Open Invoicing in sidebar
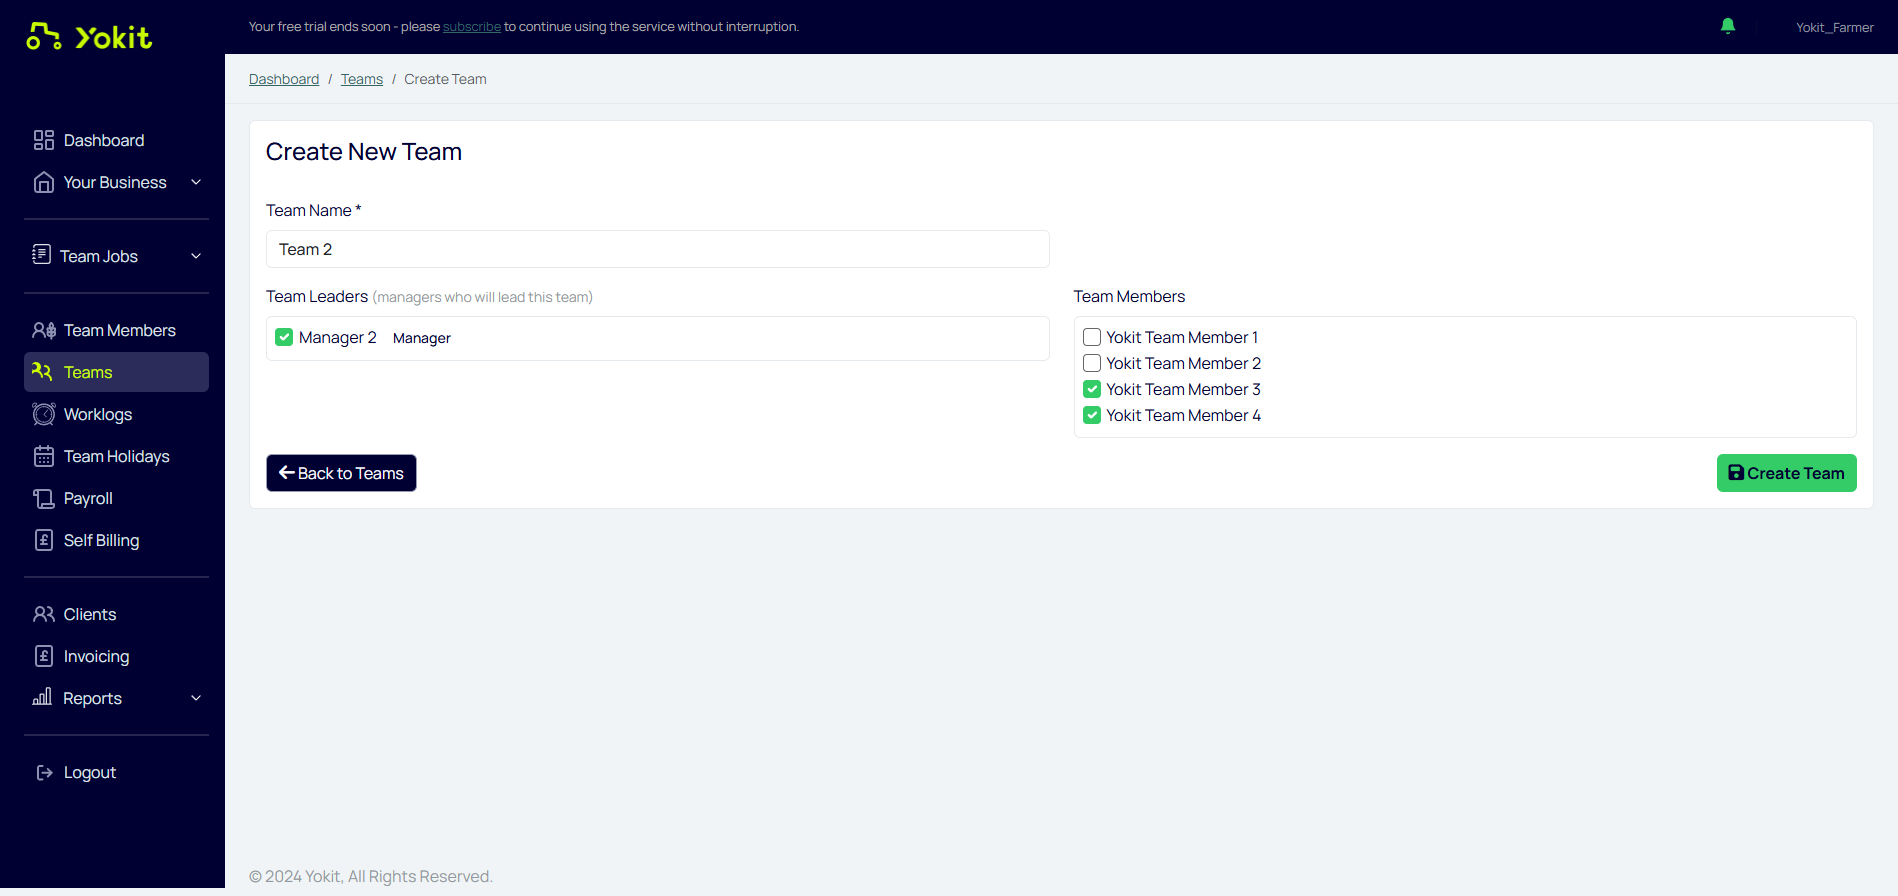This screenshot has width=1898, height=896. 116,656
